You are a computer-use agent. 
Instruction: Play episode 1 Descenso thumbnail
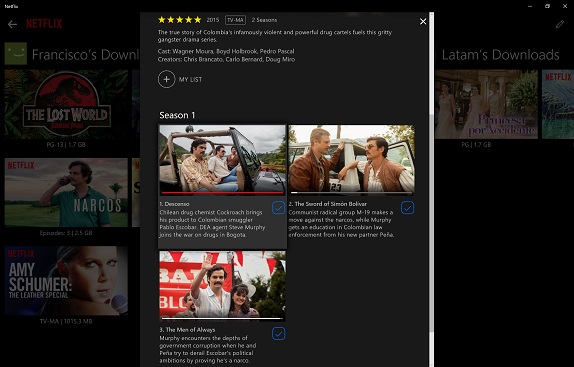[223, 160]
